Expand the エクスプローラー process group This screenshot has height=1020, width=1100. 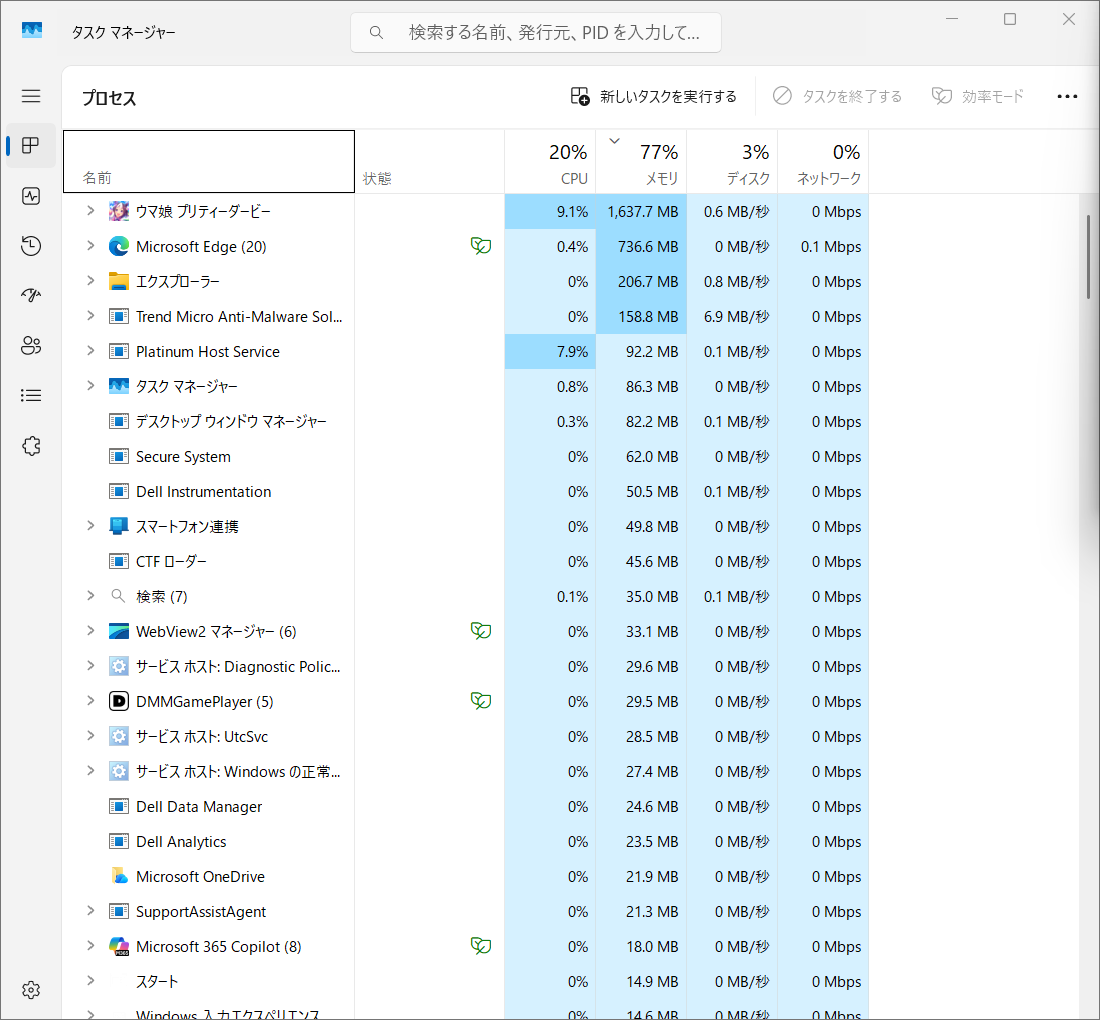point(90,281)
